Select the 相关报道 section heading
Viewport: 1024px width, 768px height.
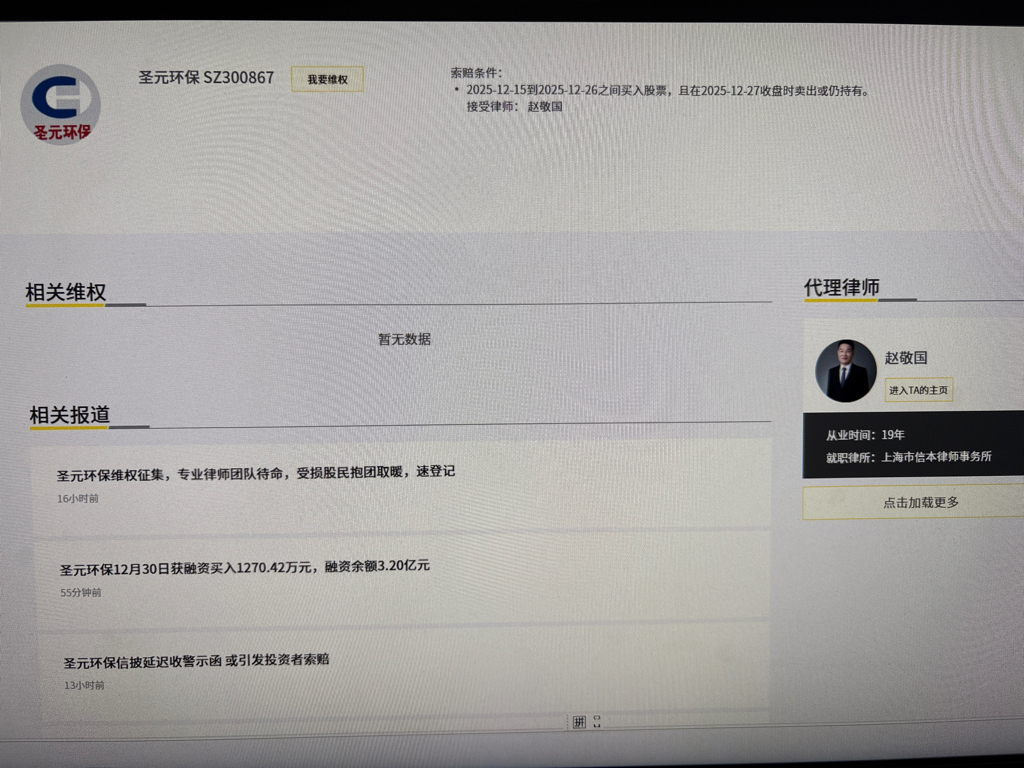[x=69, y=415]
